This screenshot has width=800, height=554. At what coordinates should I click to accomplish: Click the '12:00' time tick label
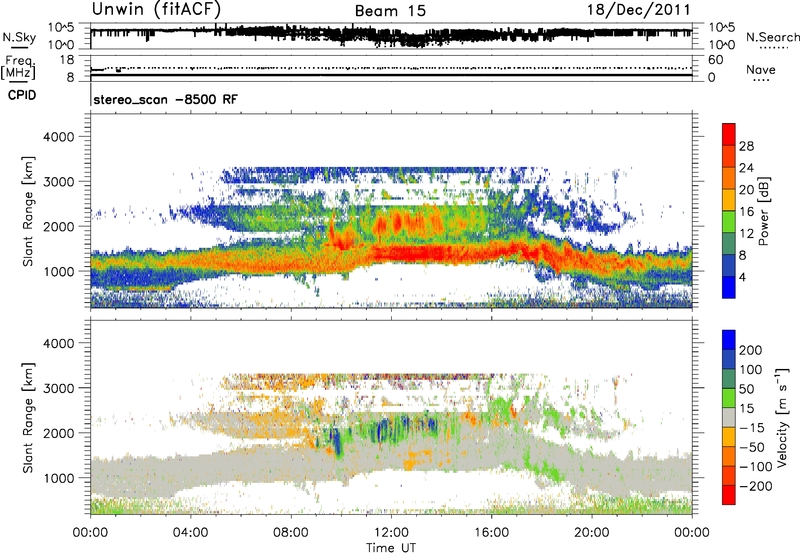pyautogui.click(x=391, y=533)
